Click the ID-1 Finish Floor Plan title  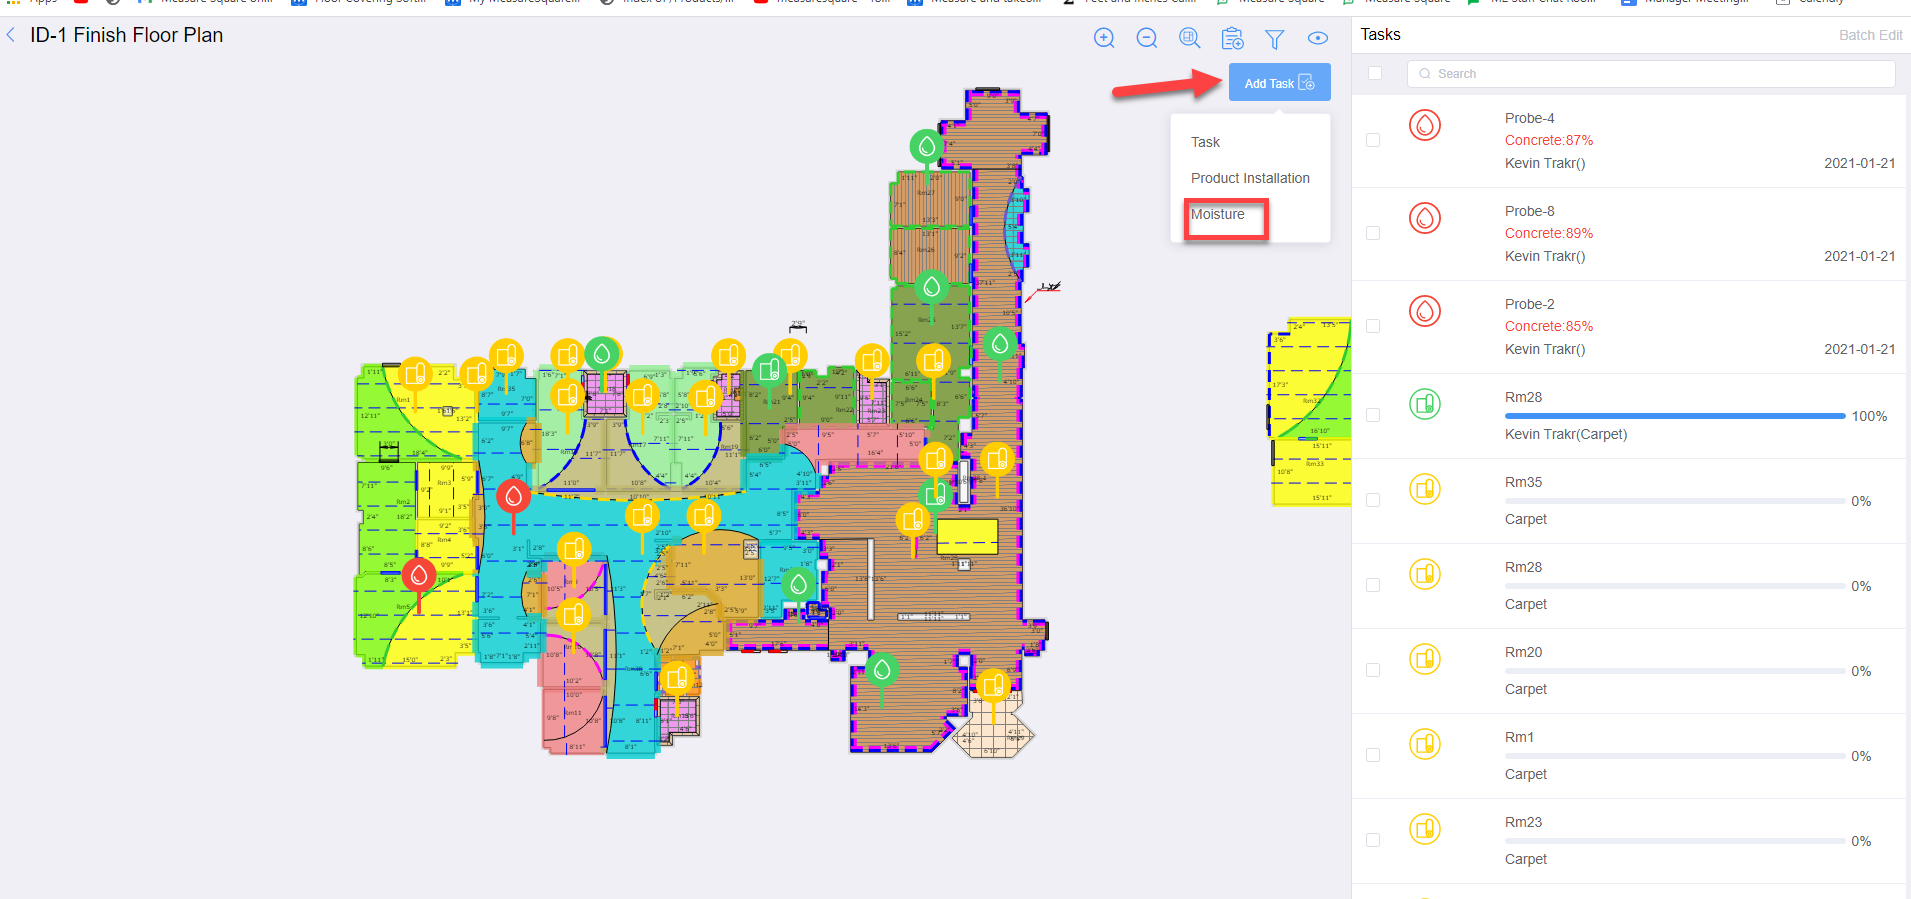coord(126,35)
